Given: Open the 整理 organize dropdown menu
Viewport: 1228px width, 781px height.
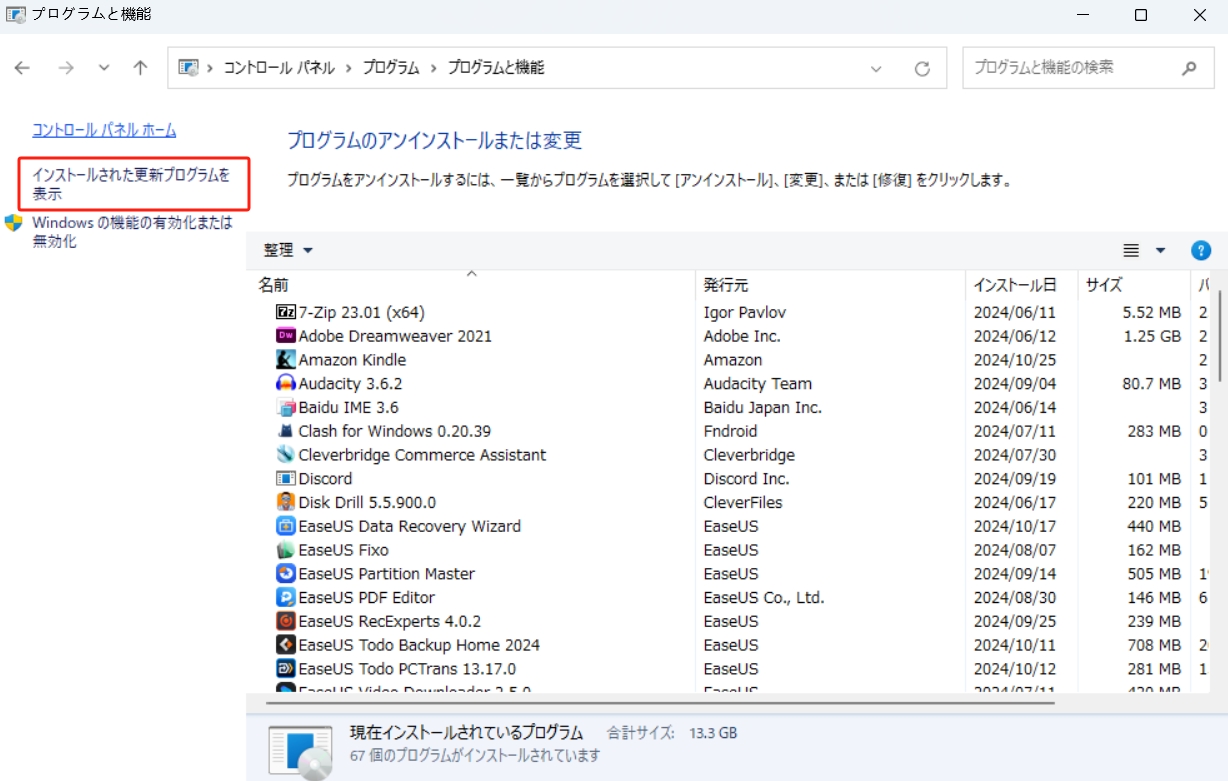Looking at the screenshot, I should 288,250.
